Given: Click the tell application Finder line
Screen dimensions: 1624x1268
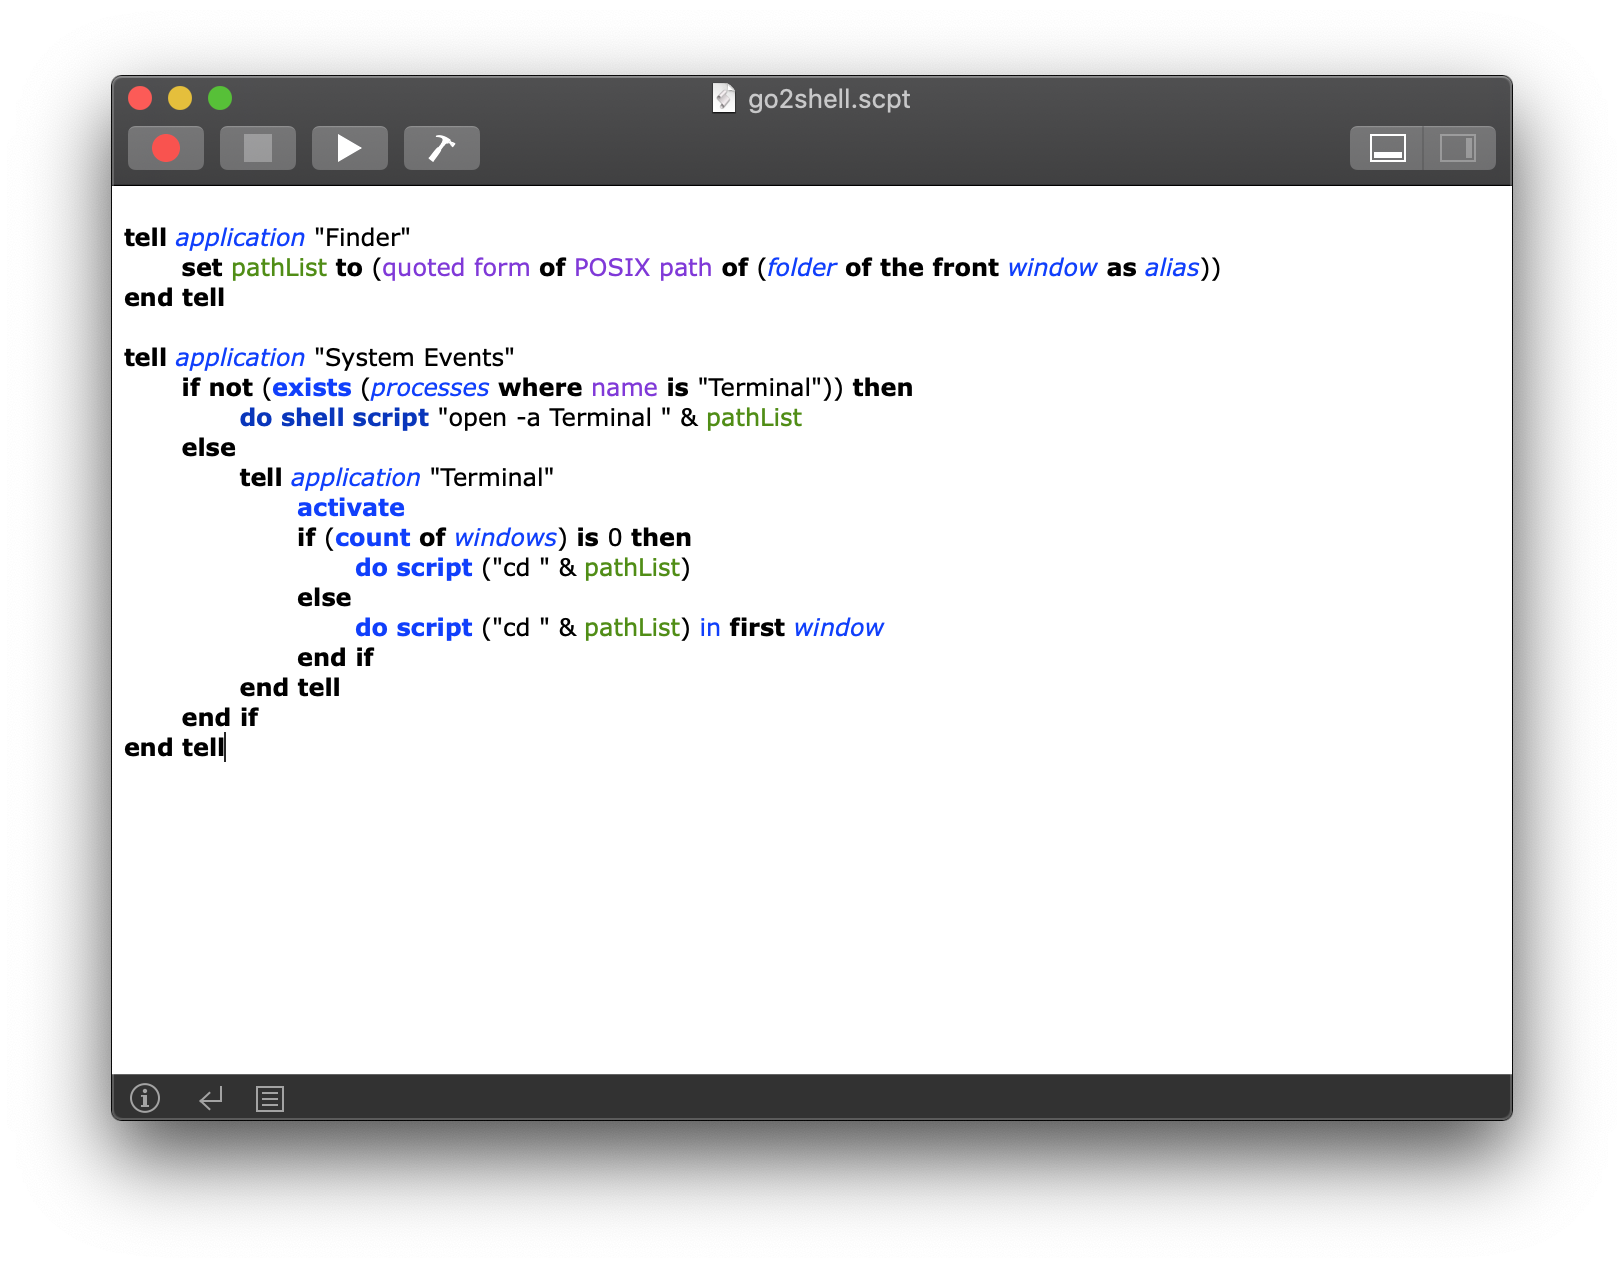Looking at the screenshot, I should (267, 237).
